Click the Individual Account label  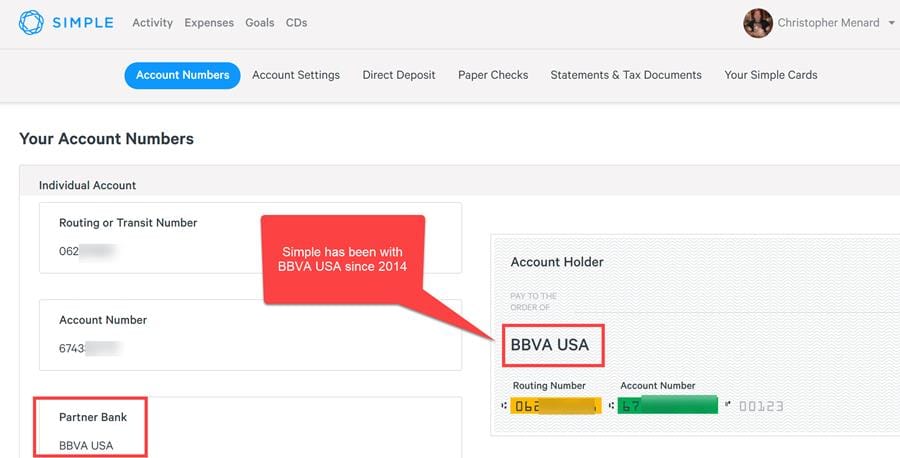click(87, 185)
